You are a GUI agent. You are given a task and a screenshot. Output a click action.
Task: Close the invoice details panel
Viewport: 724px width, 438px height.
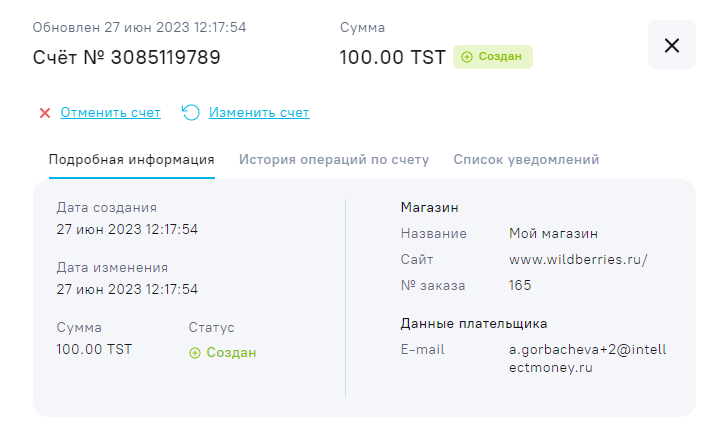pyautogui.click(x=672, y=45)
